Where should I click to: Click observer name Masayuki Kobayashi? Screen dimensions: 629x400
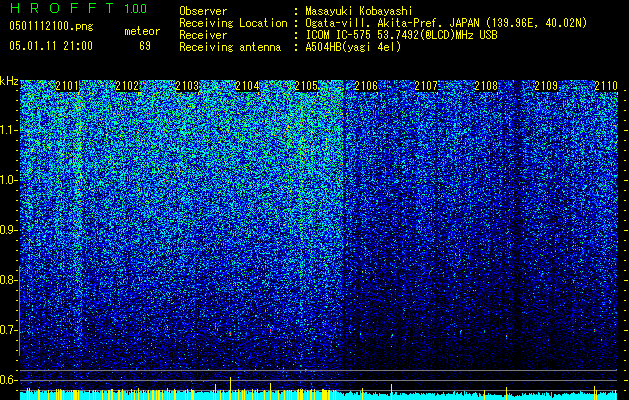tap(359, 11)
